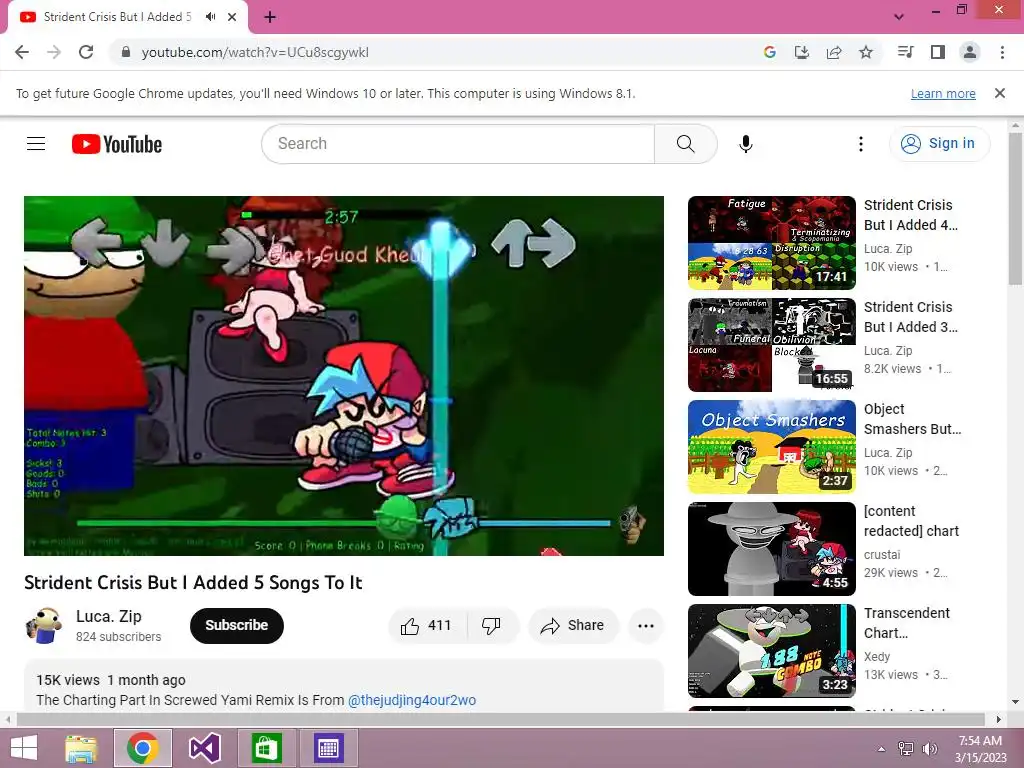
Task: Start voice search with microphone icon
Action: point(746,144)
